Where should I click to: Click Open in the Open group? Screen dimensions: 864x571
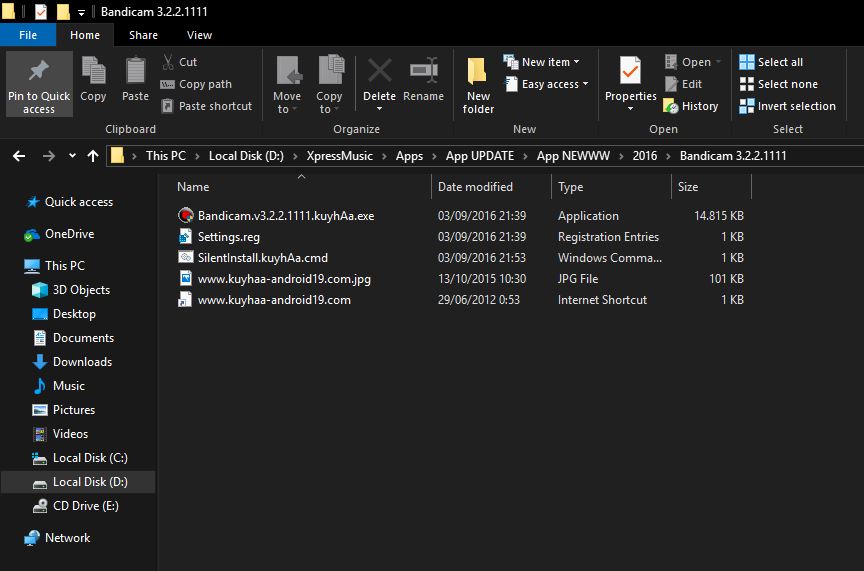pos(692,62)
